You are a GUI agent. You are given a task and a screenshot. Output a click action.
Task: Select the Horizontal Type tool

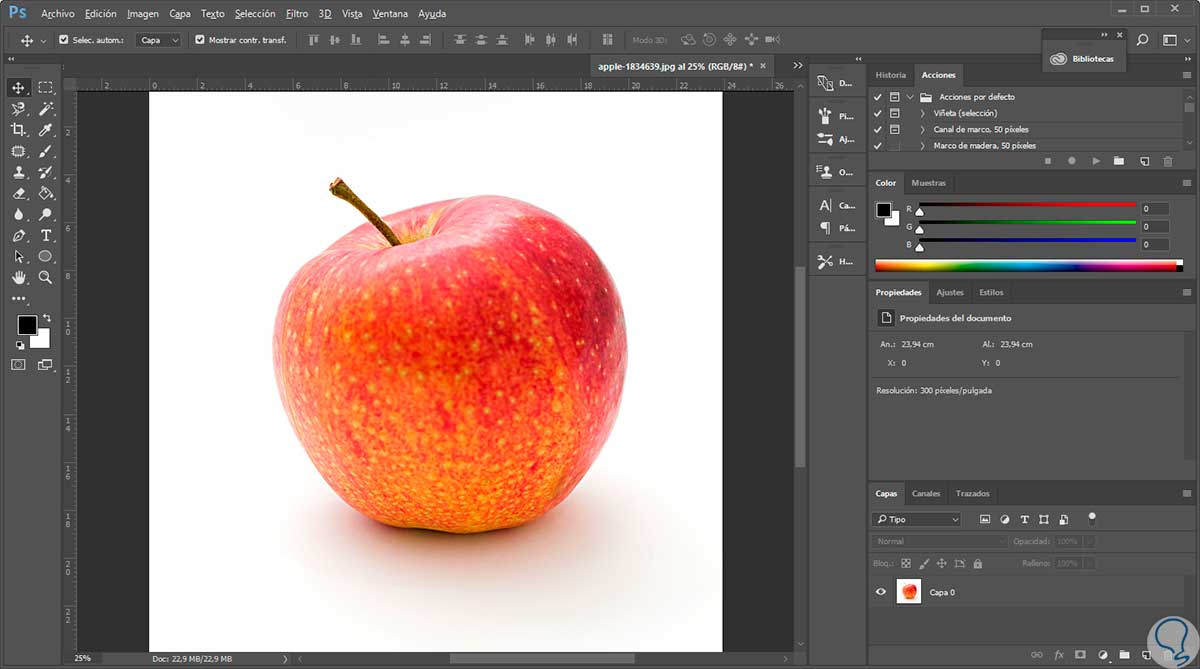[46, 236]
